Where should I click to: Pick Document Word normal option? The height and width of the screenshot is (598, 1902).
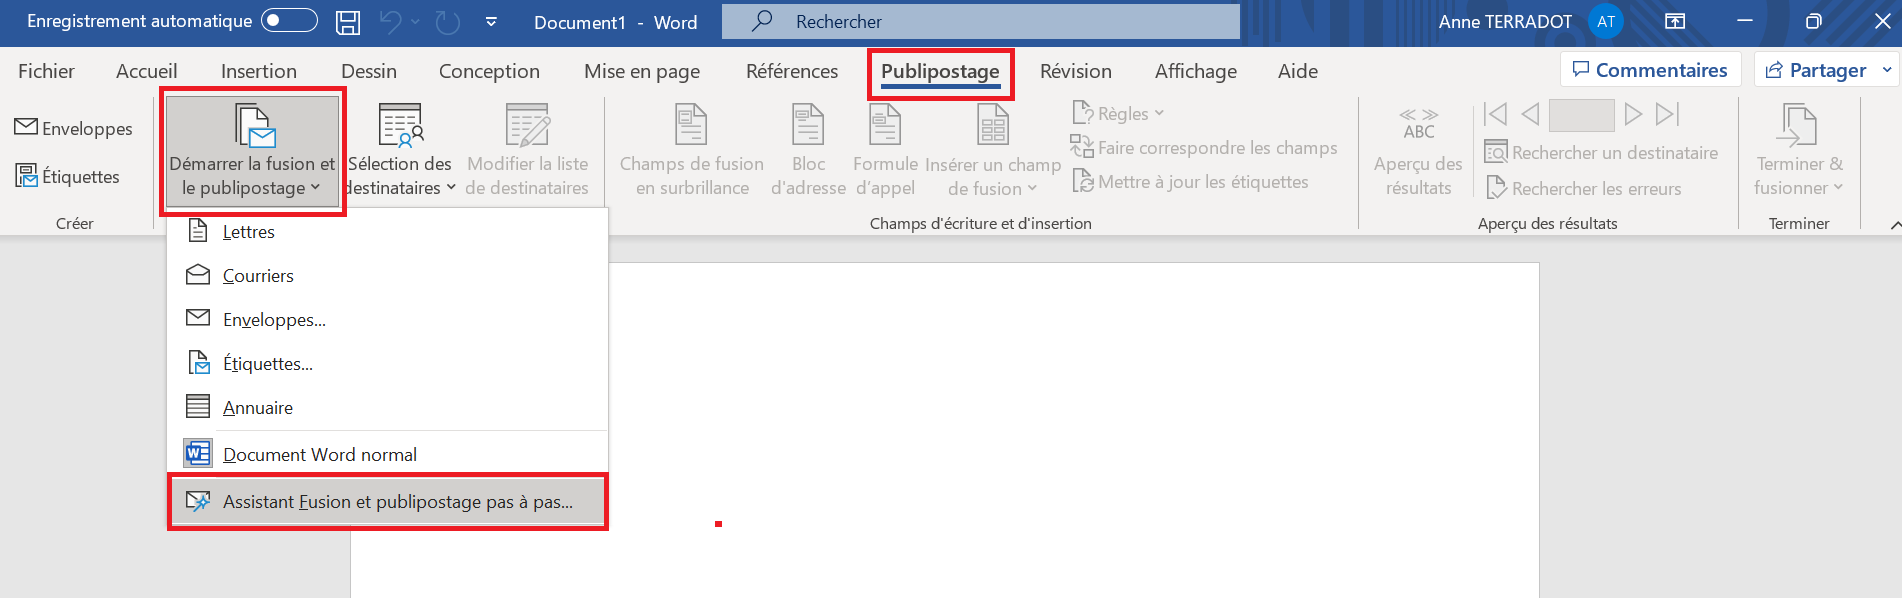319,455
